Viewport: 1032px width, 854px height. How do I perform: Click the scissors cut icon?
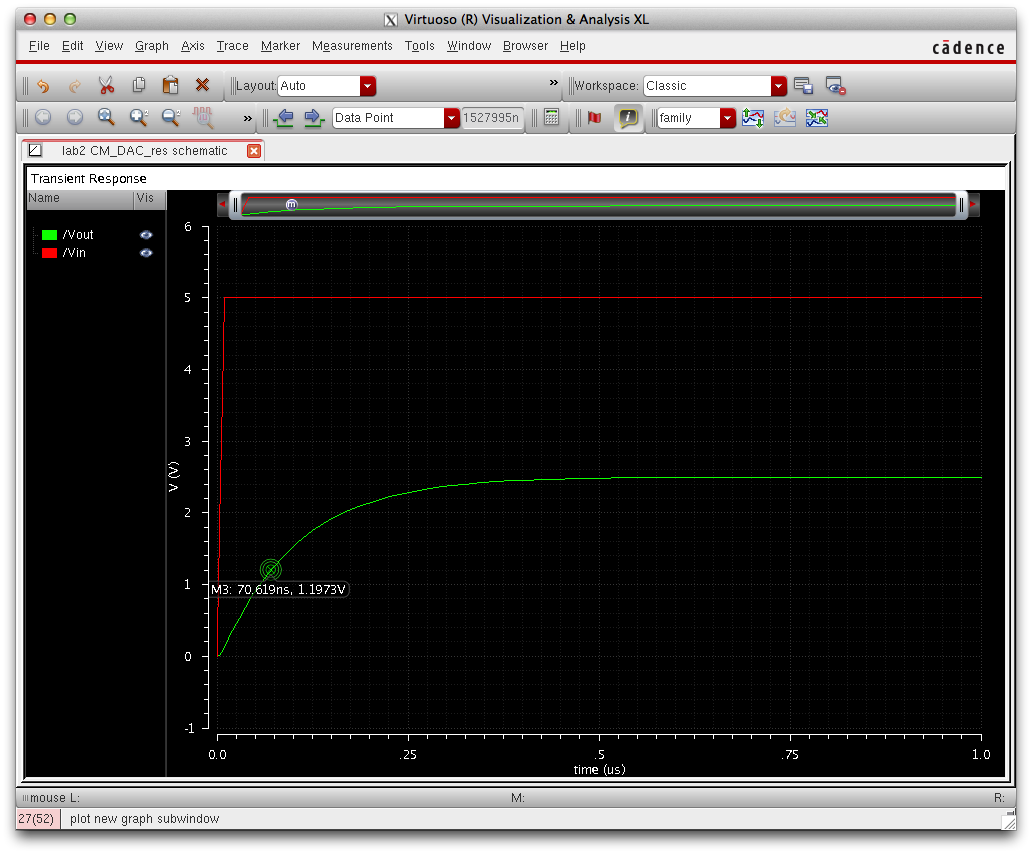106,86
